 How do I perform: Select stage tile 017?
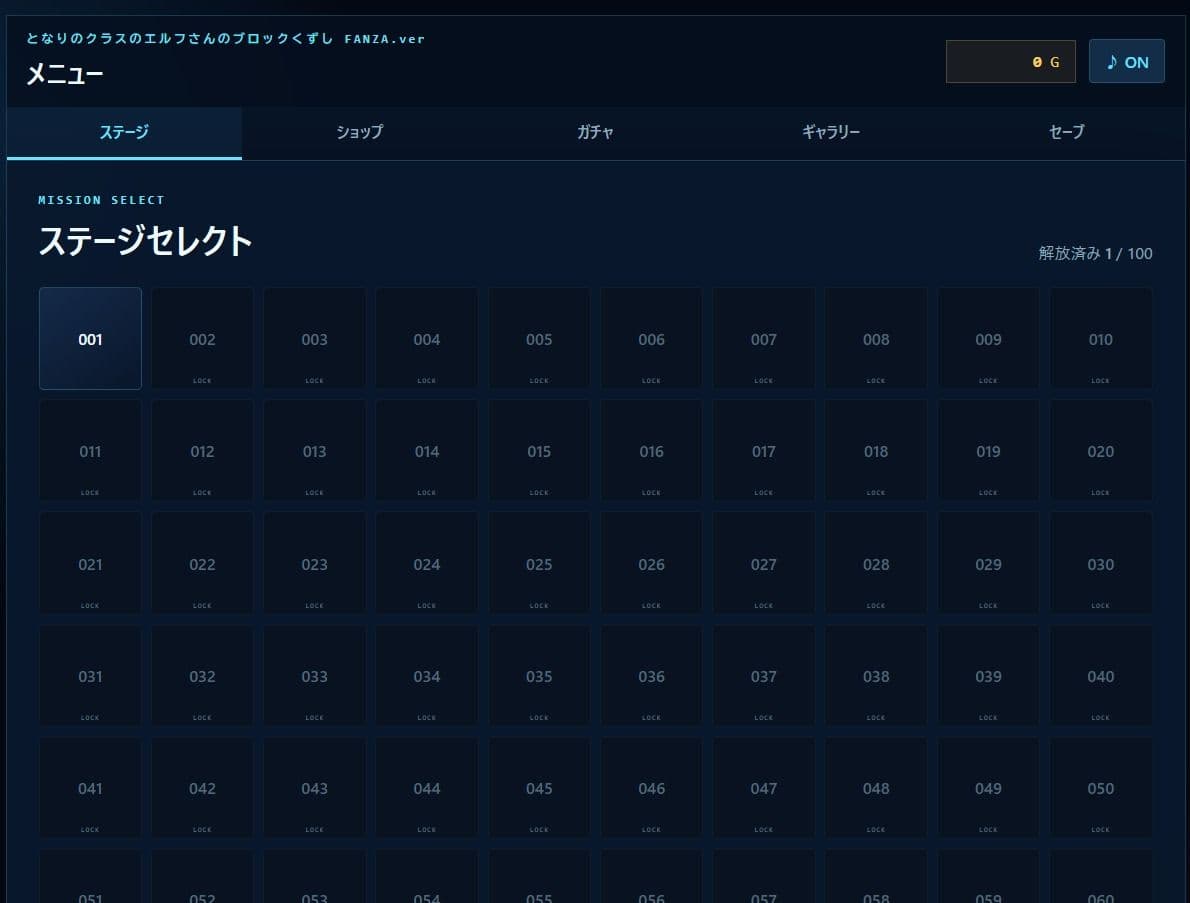coord(764,451)
